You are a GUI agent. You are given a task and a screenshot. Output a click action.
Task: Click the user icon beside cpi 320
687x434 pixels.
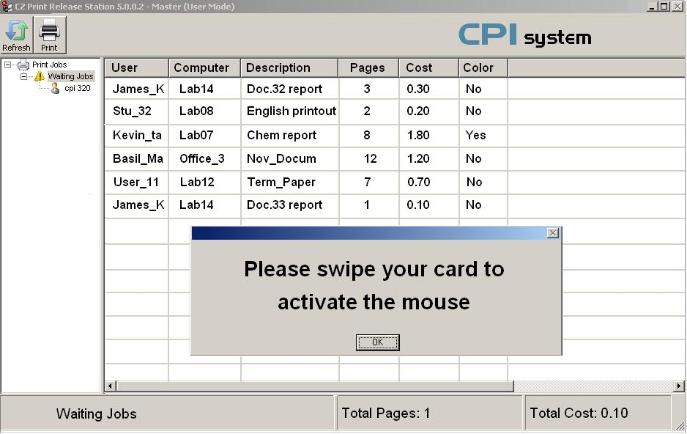[x=55, y=87]
